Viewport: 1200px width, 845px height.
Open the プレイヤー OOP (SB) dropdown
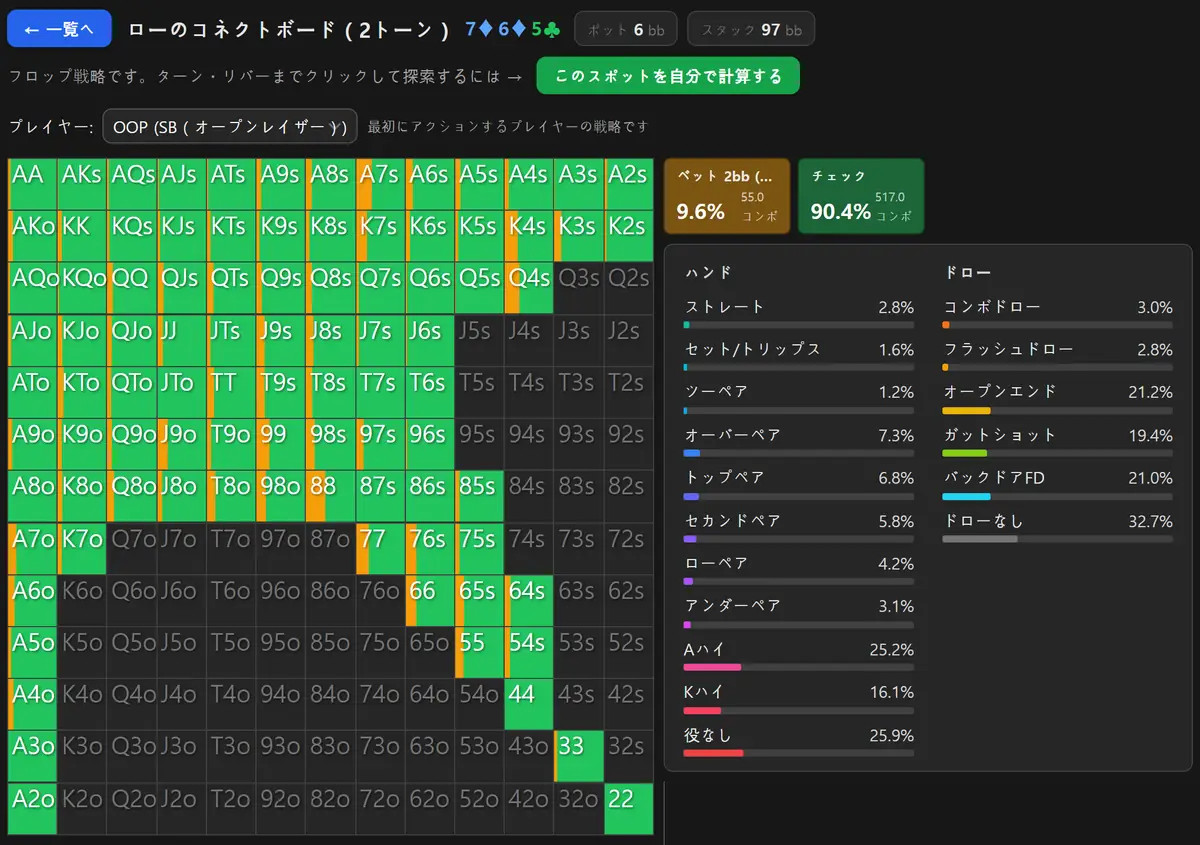(229, 127)
